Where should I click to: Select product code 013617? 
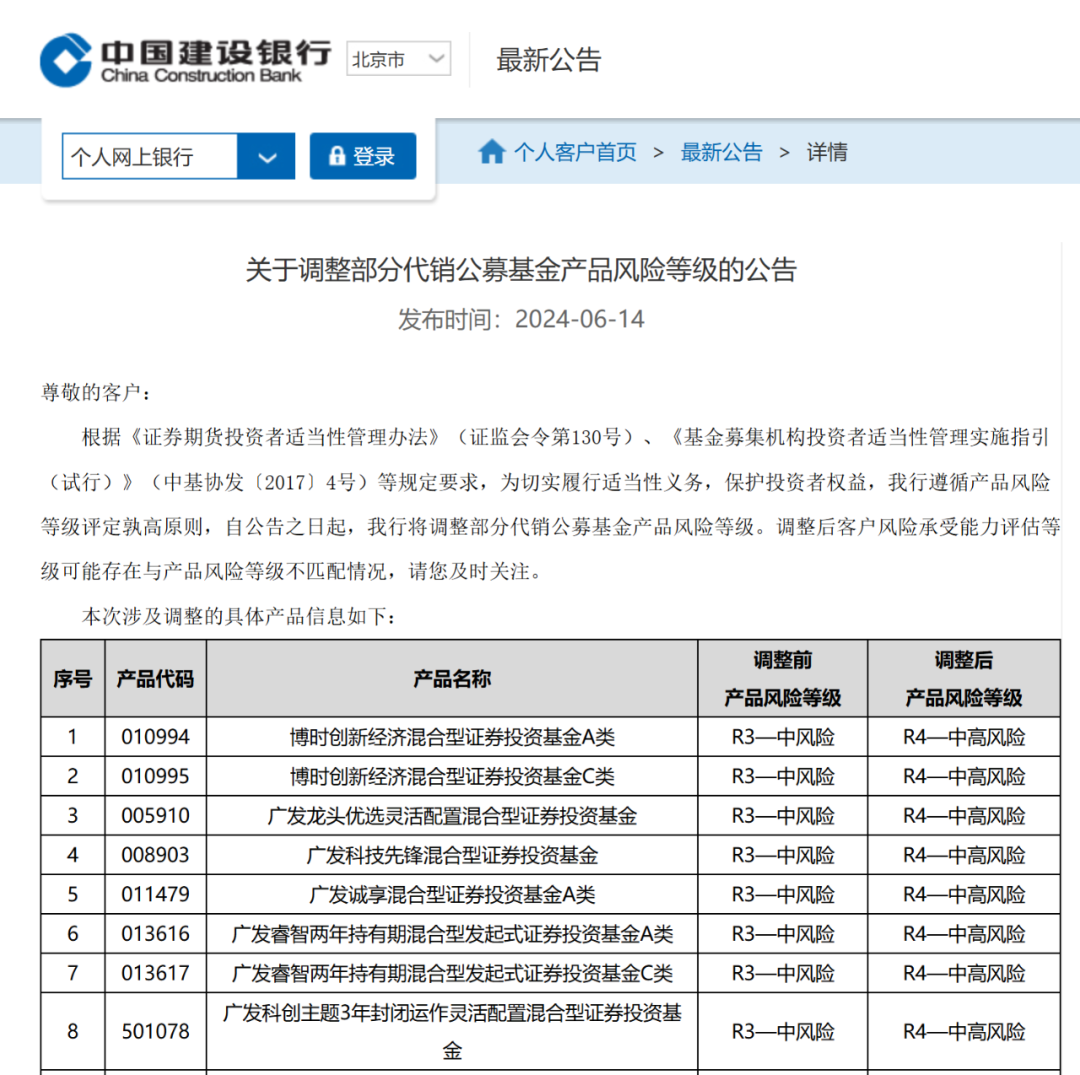pos(156,973)
